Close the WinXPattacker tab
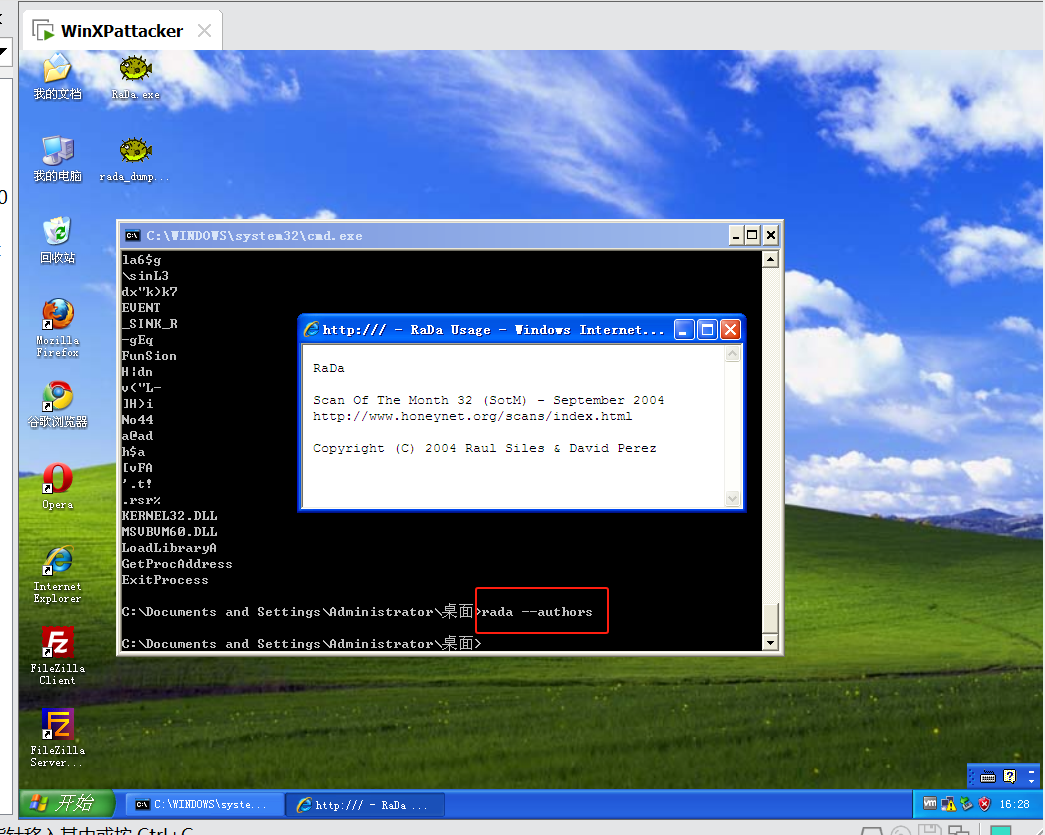Screen dimensions: 1045x835 pos(205,31)
